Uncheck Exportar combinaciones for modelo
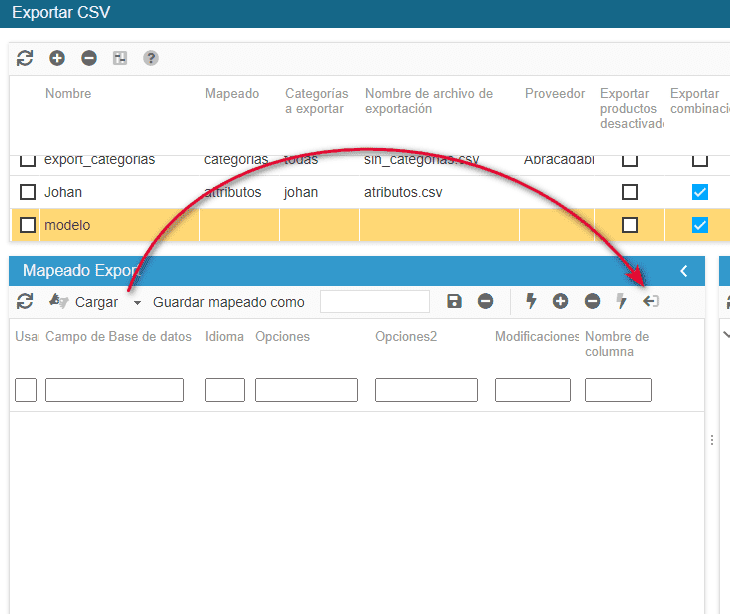732x614 pixels. pyautogui.click(x=700, y=225)
